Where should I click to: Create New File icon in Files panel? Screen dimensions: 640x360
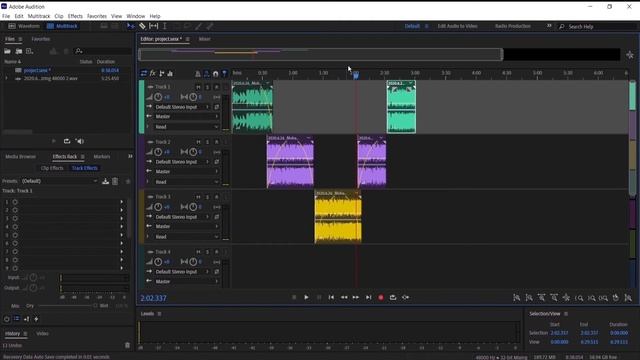[x=30, y=51]
